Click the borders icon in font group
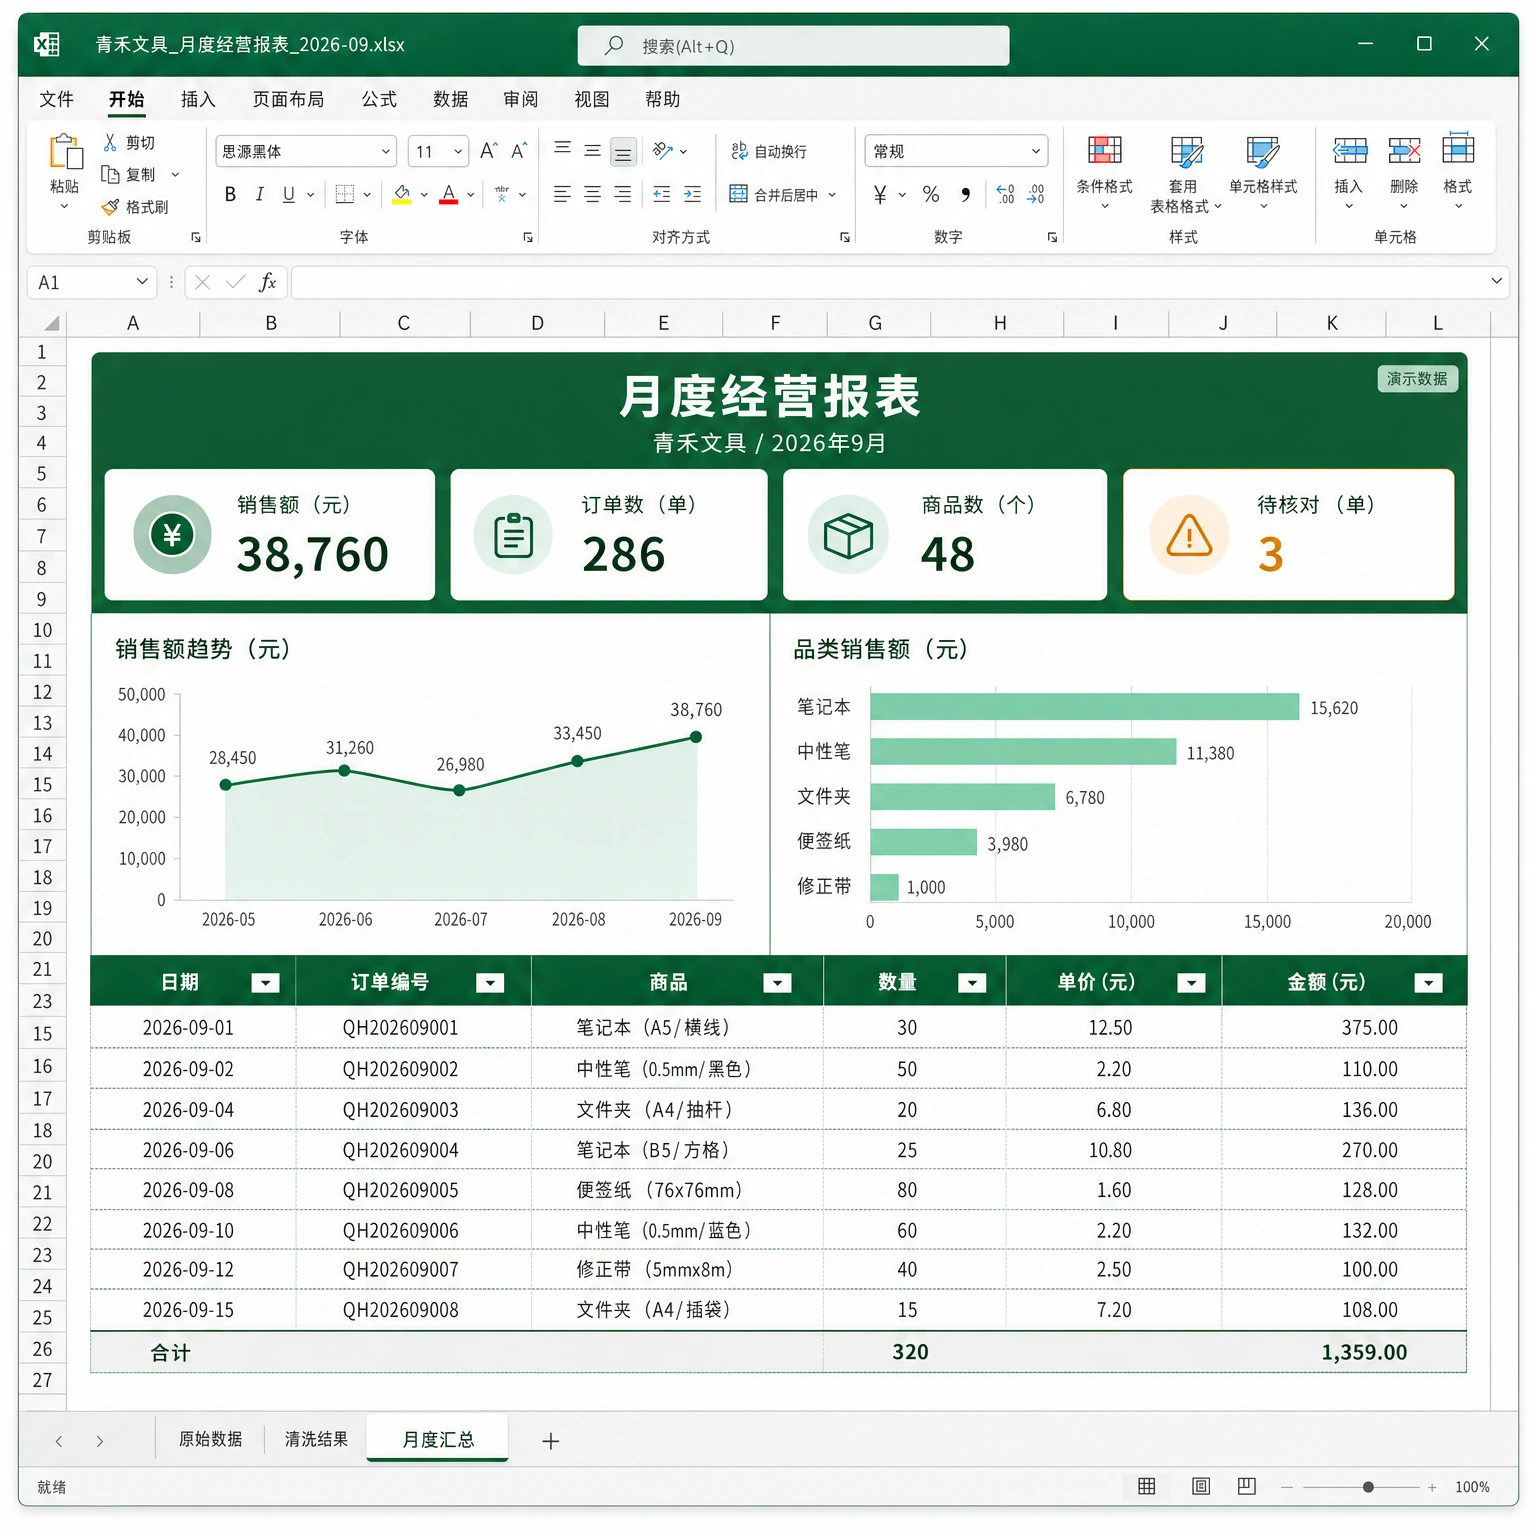1536x1536 pixels. [345, 194]
